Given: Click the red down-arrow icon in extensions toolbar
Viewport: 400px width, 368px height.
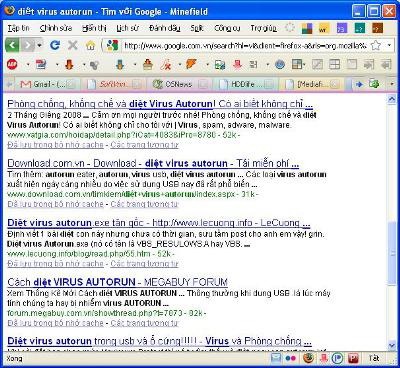Looking at the screenshot, I should coord(237,64).
